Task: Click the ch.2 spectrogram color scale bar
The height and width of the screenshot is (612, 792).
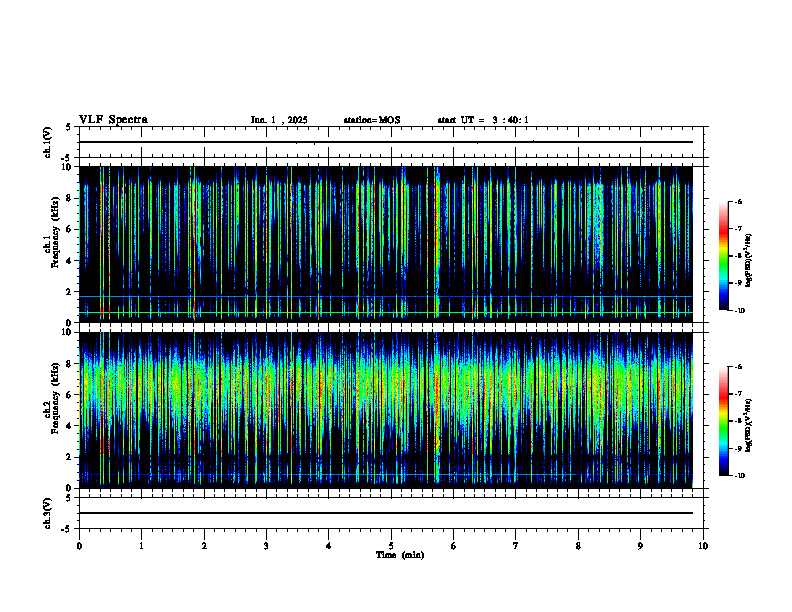Action: point(723,421)
